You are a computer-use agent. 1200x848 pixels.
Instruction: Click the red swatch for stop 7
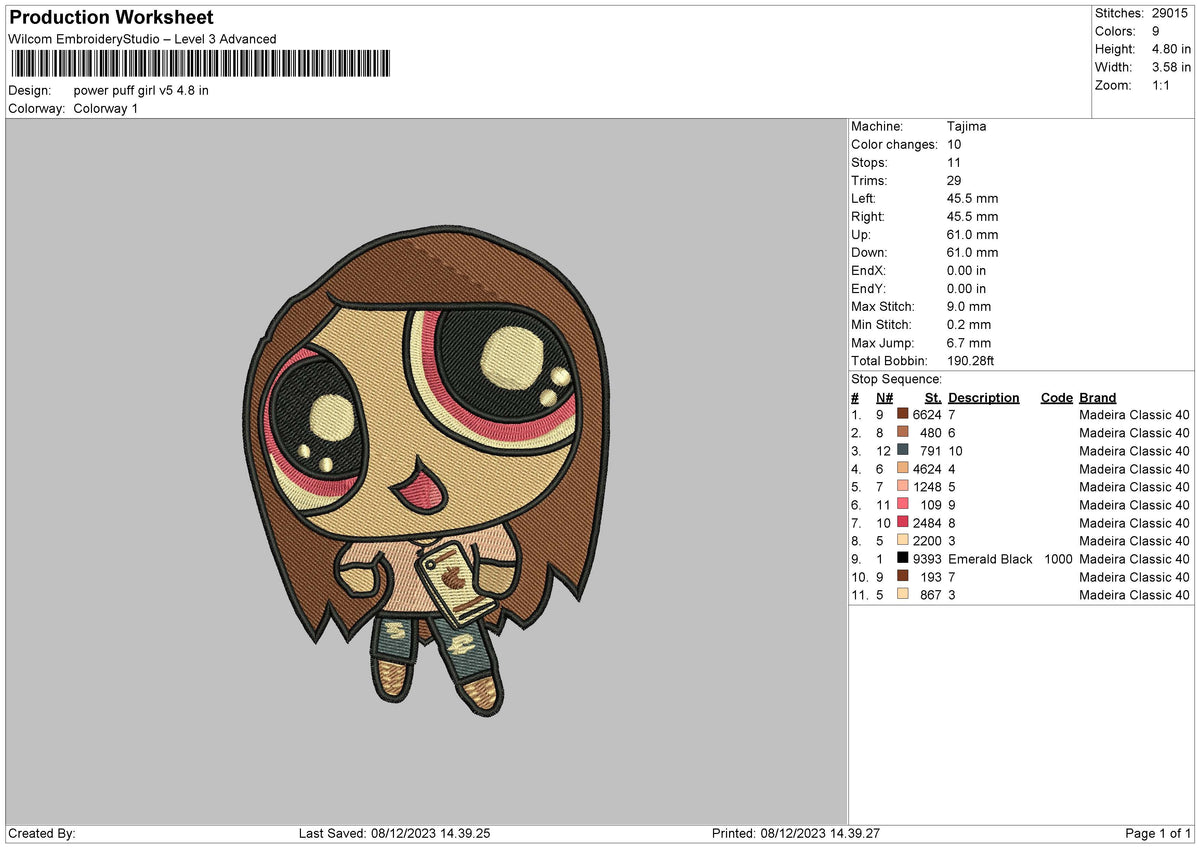pos(902,522)
